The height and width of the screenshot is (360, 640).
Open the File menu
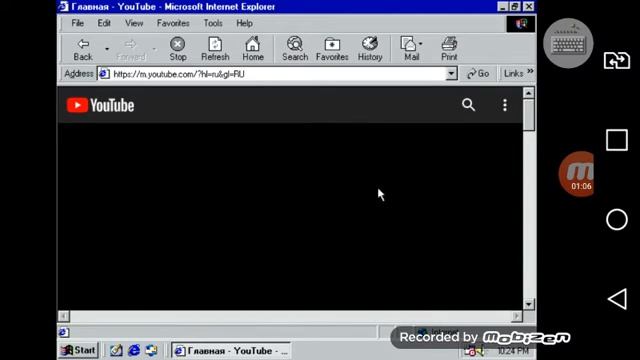click(77, 23)
